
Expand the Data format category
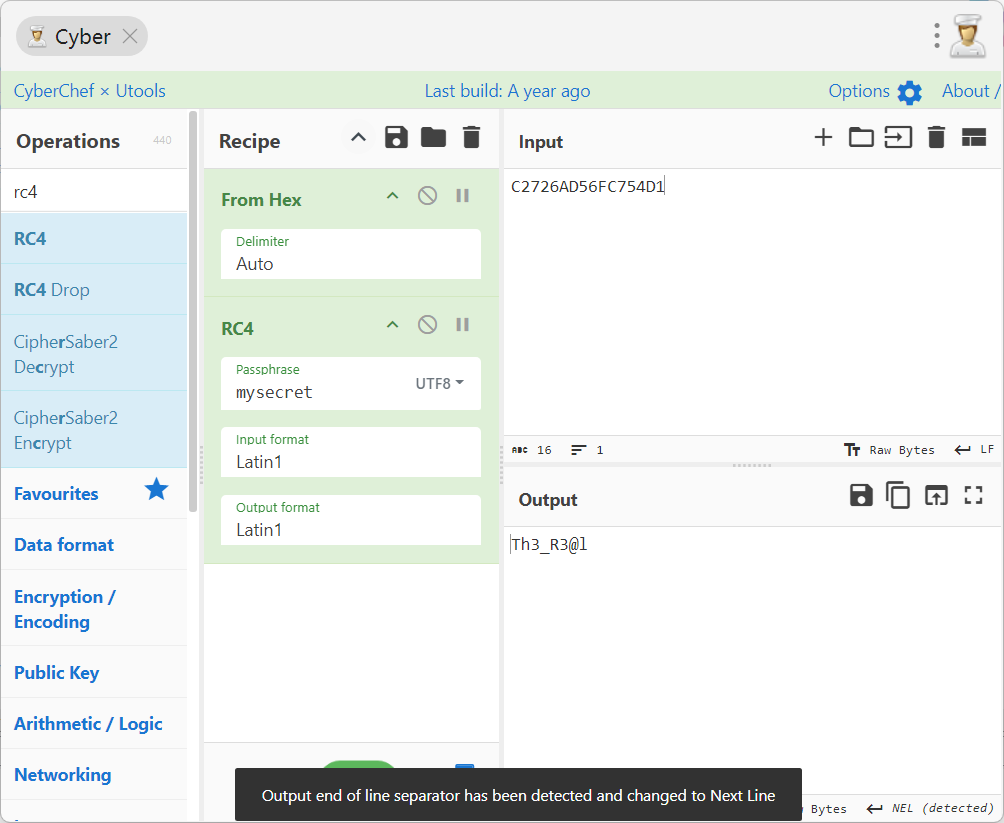(x=94, y=545)
